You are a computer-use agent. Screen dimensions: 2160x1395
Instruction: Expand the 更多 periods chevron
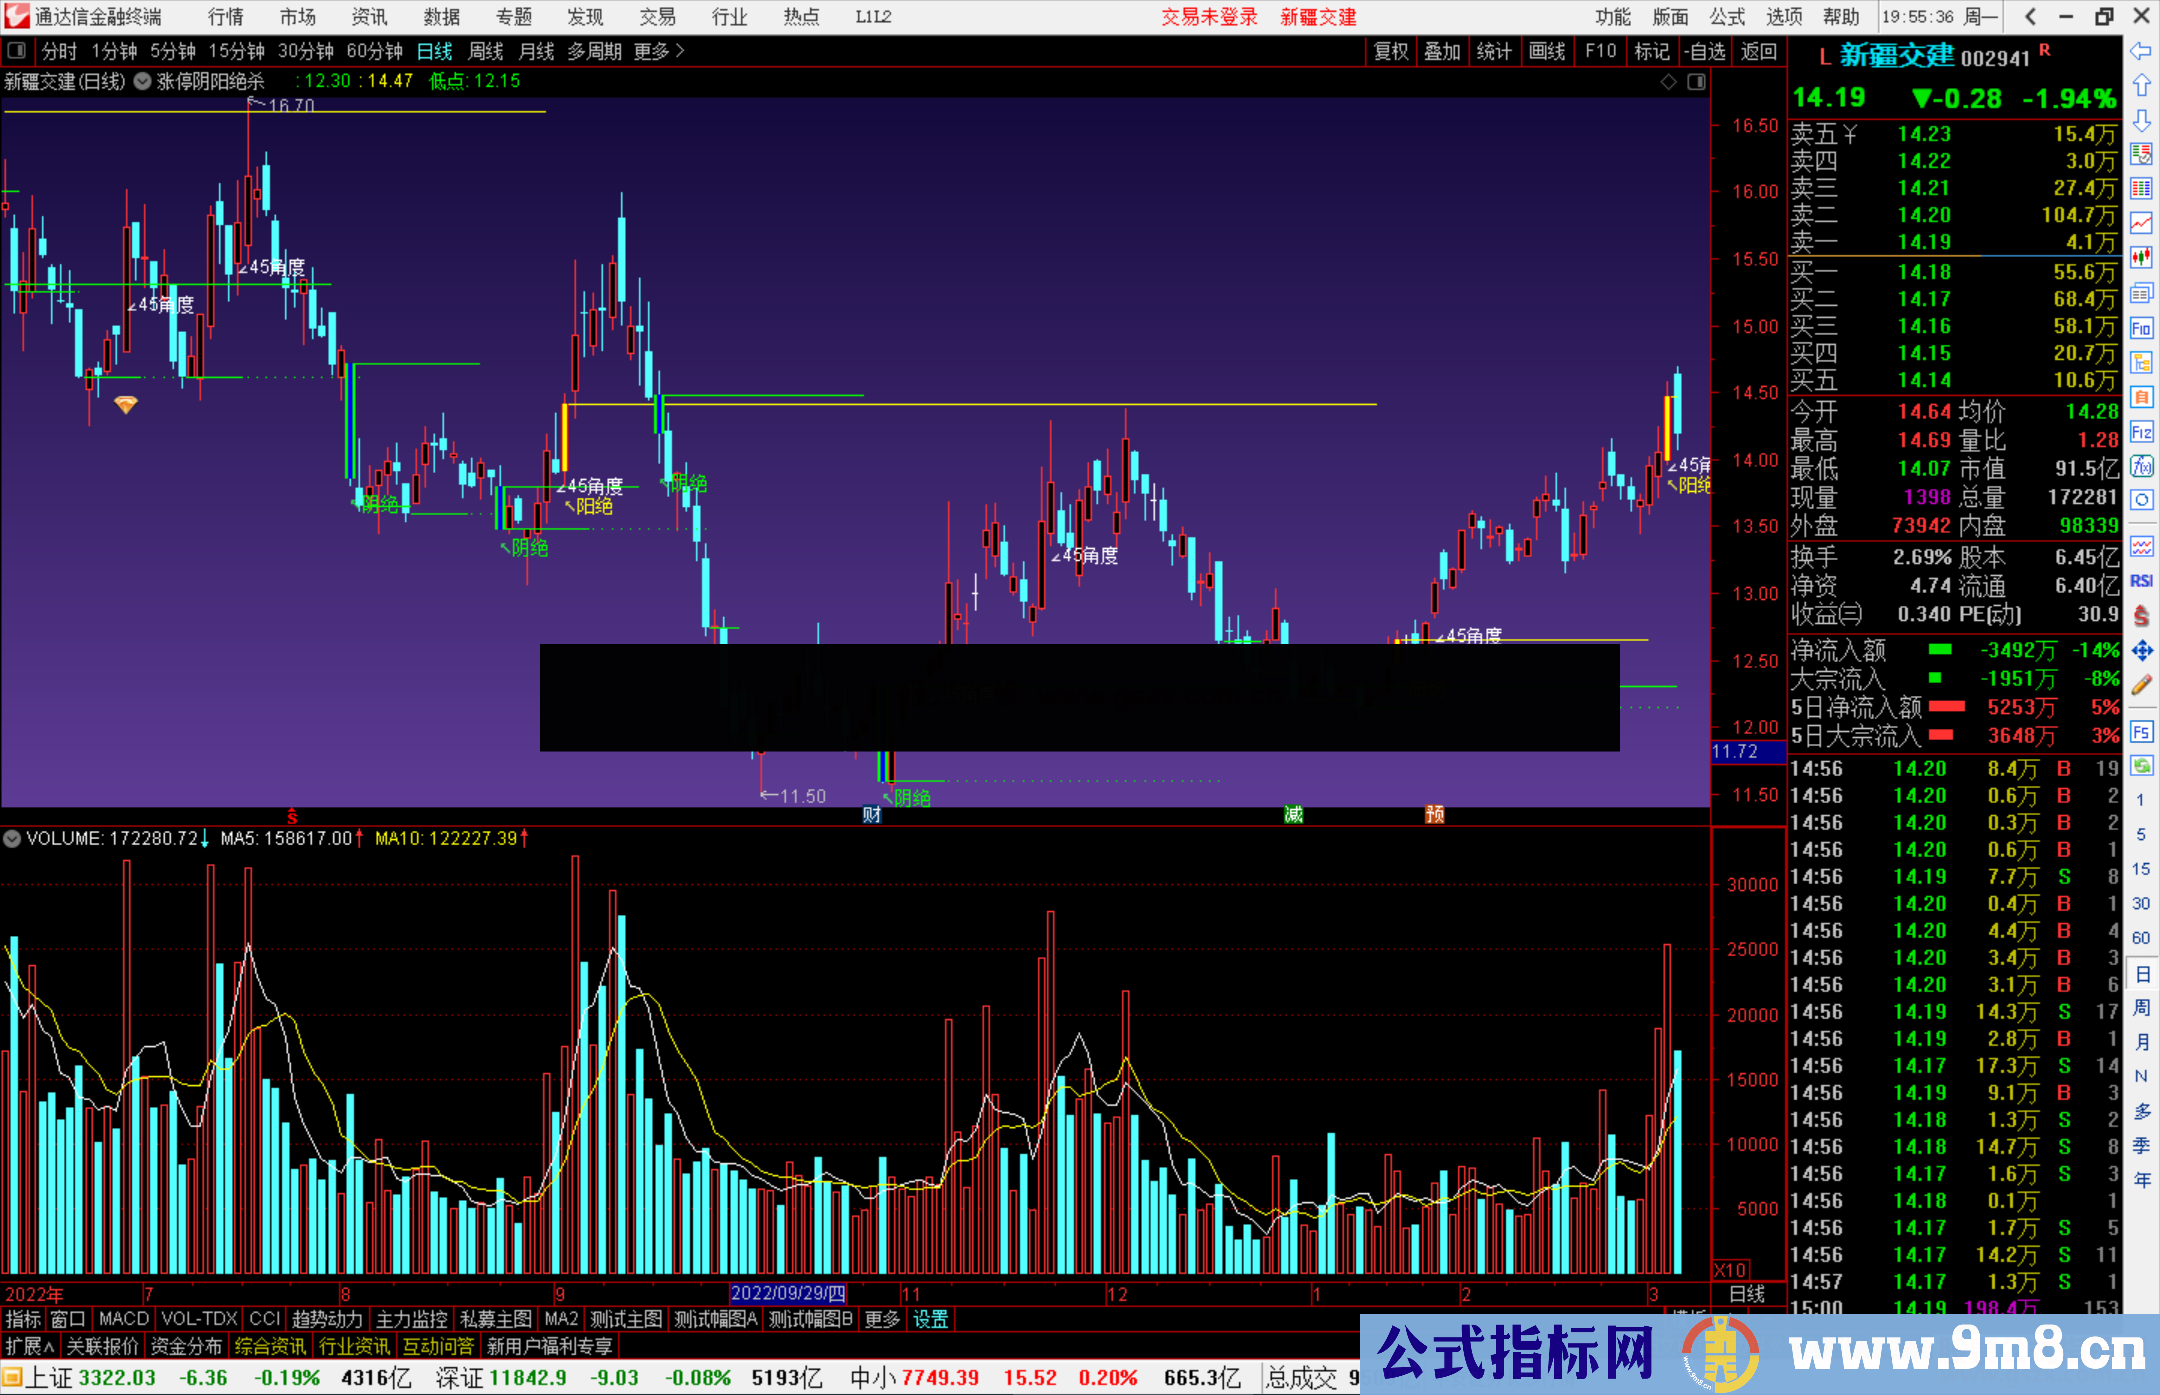680,51
